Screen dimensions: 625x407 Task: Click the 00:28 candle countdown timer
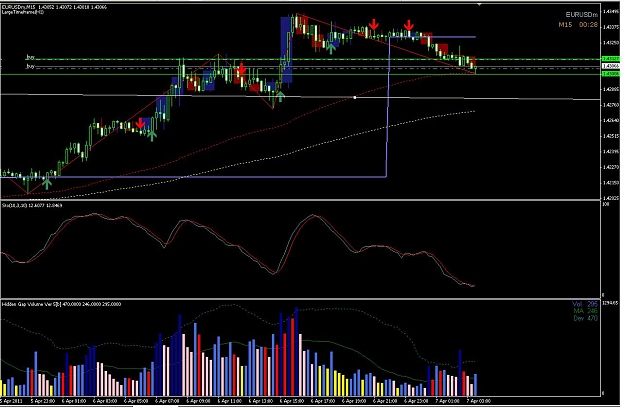588,25
